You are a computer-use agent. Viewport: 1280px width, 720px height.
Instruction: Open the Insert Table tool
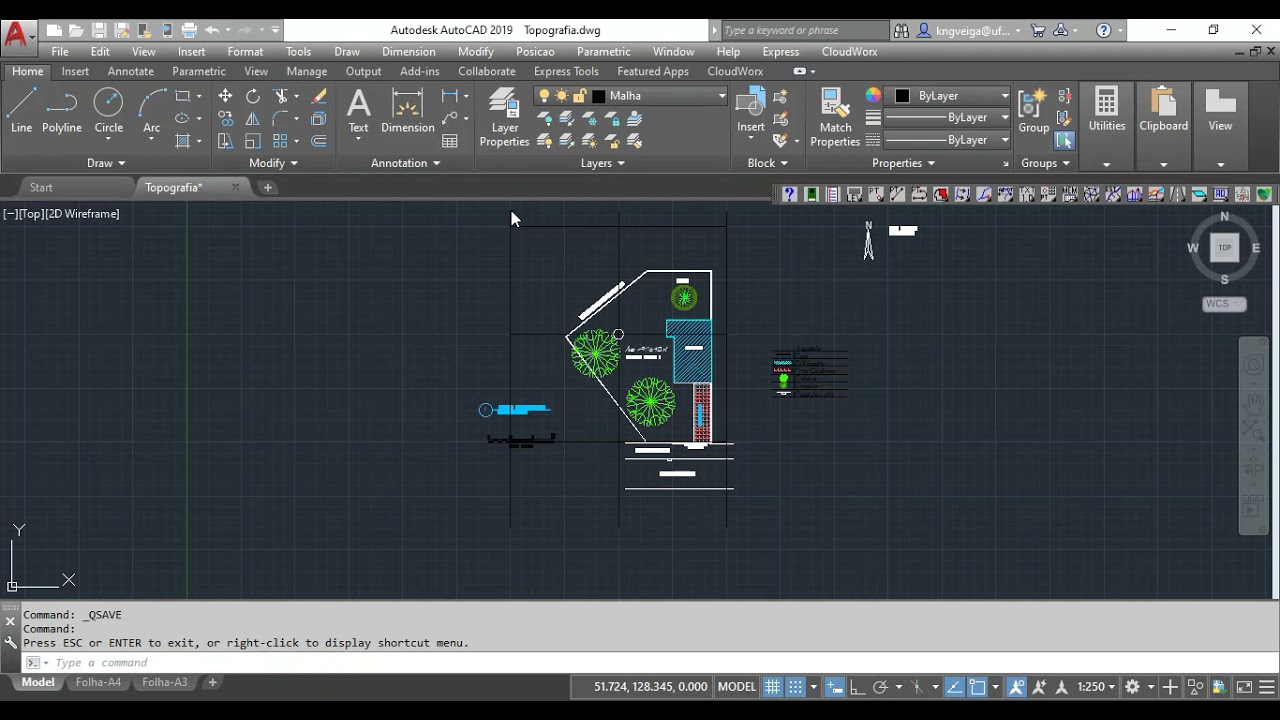450,141
